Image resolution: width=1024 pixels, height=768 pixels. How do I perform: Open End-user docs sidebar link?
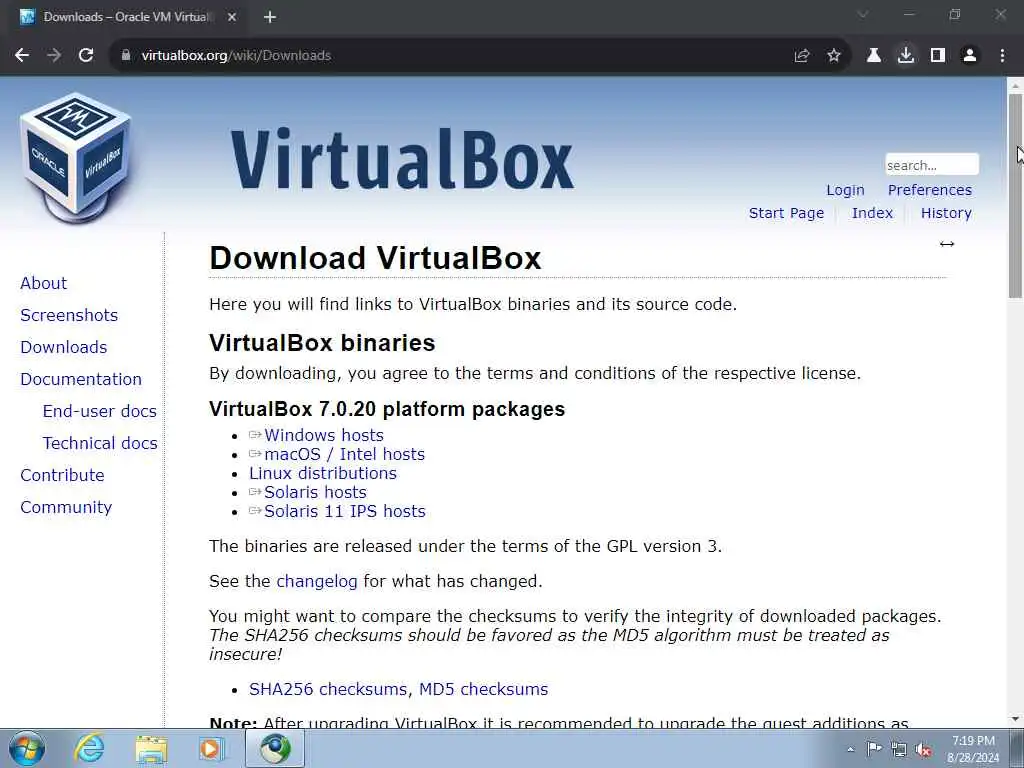click(99, 411)
